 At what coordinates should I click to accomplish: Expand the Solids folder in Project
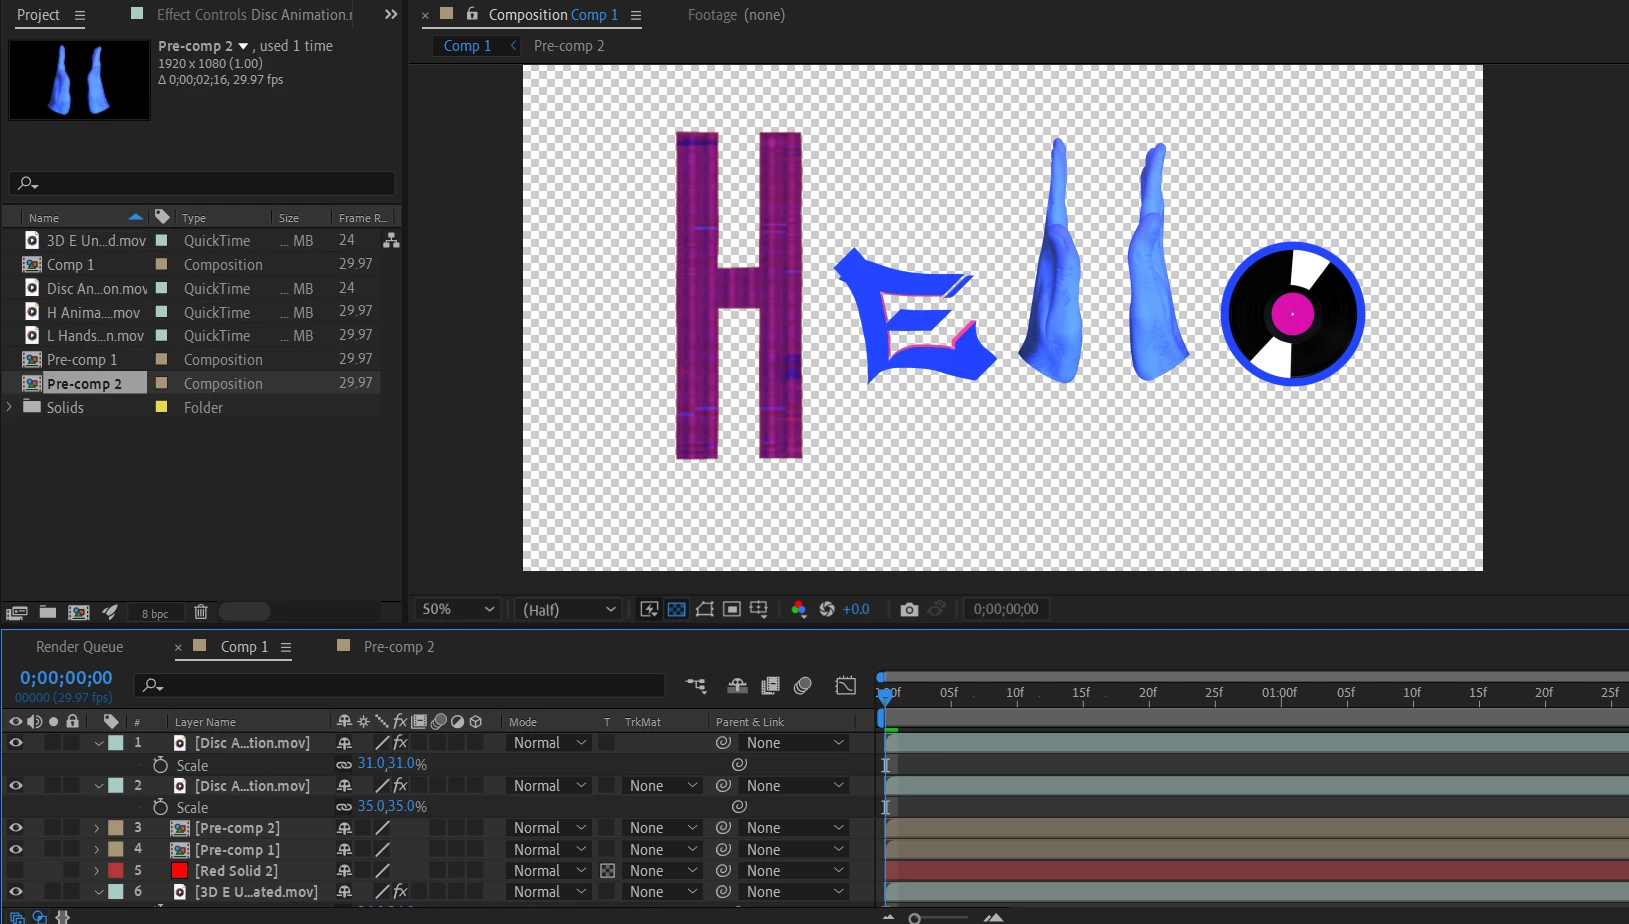point(10,407)
